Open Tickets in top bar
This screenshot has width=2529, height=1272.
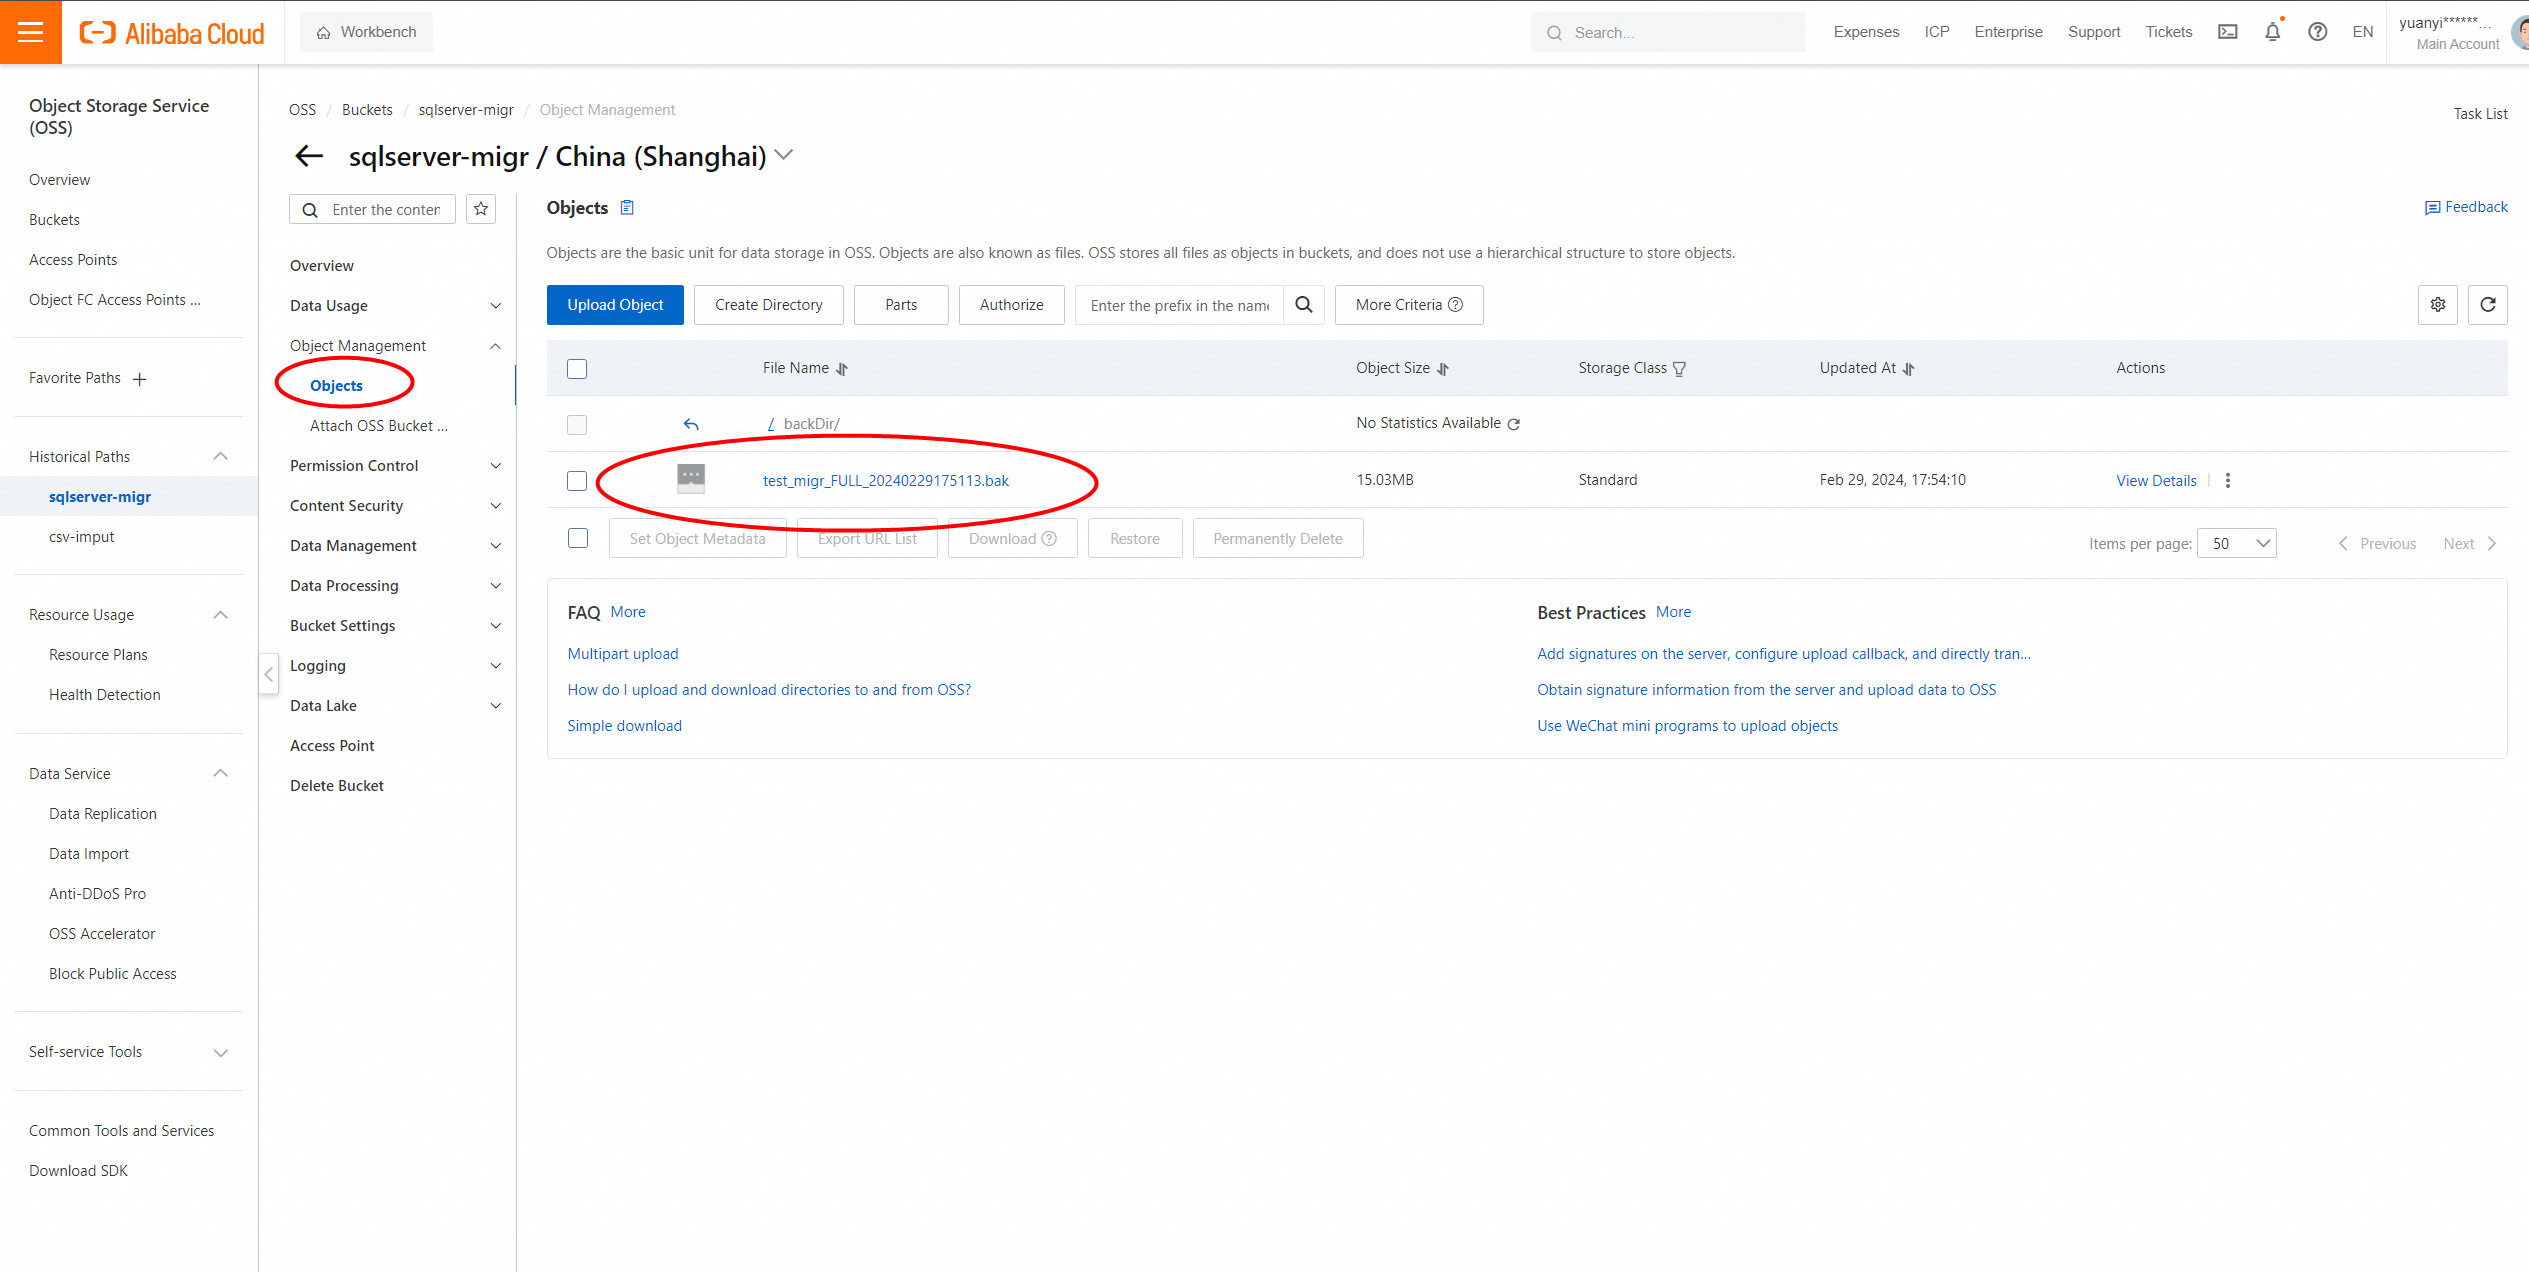click(x=2168, y=32)
